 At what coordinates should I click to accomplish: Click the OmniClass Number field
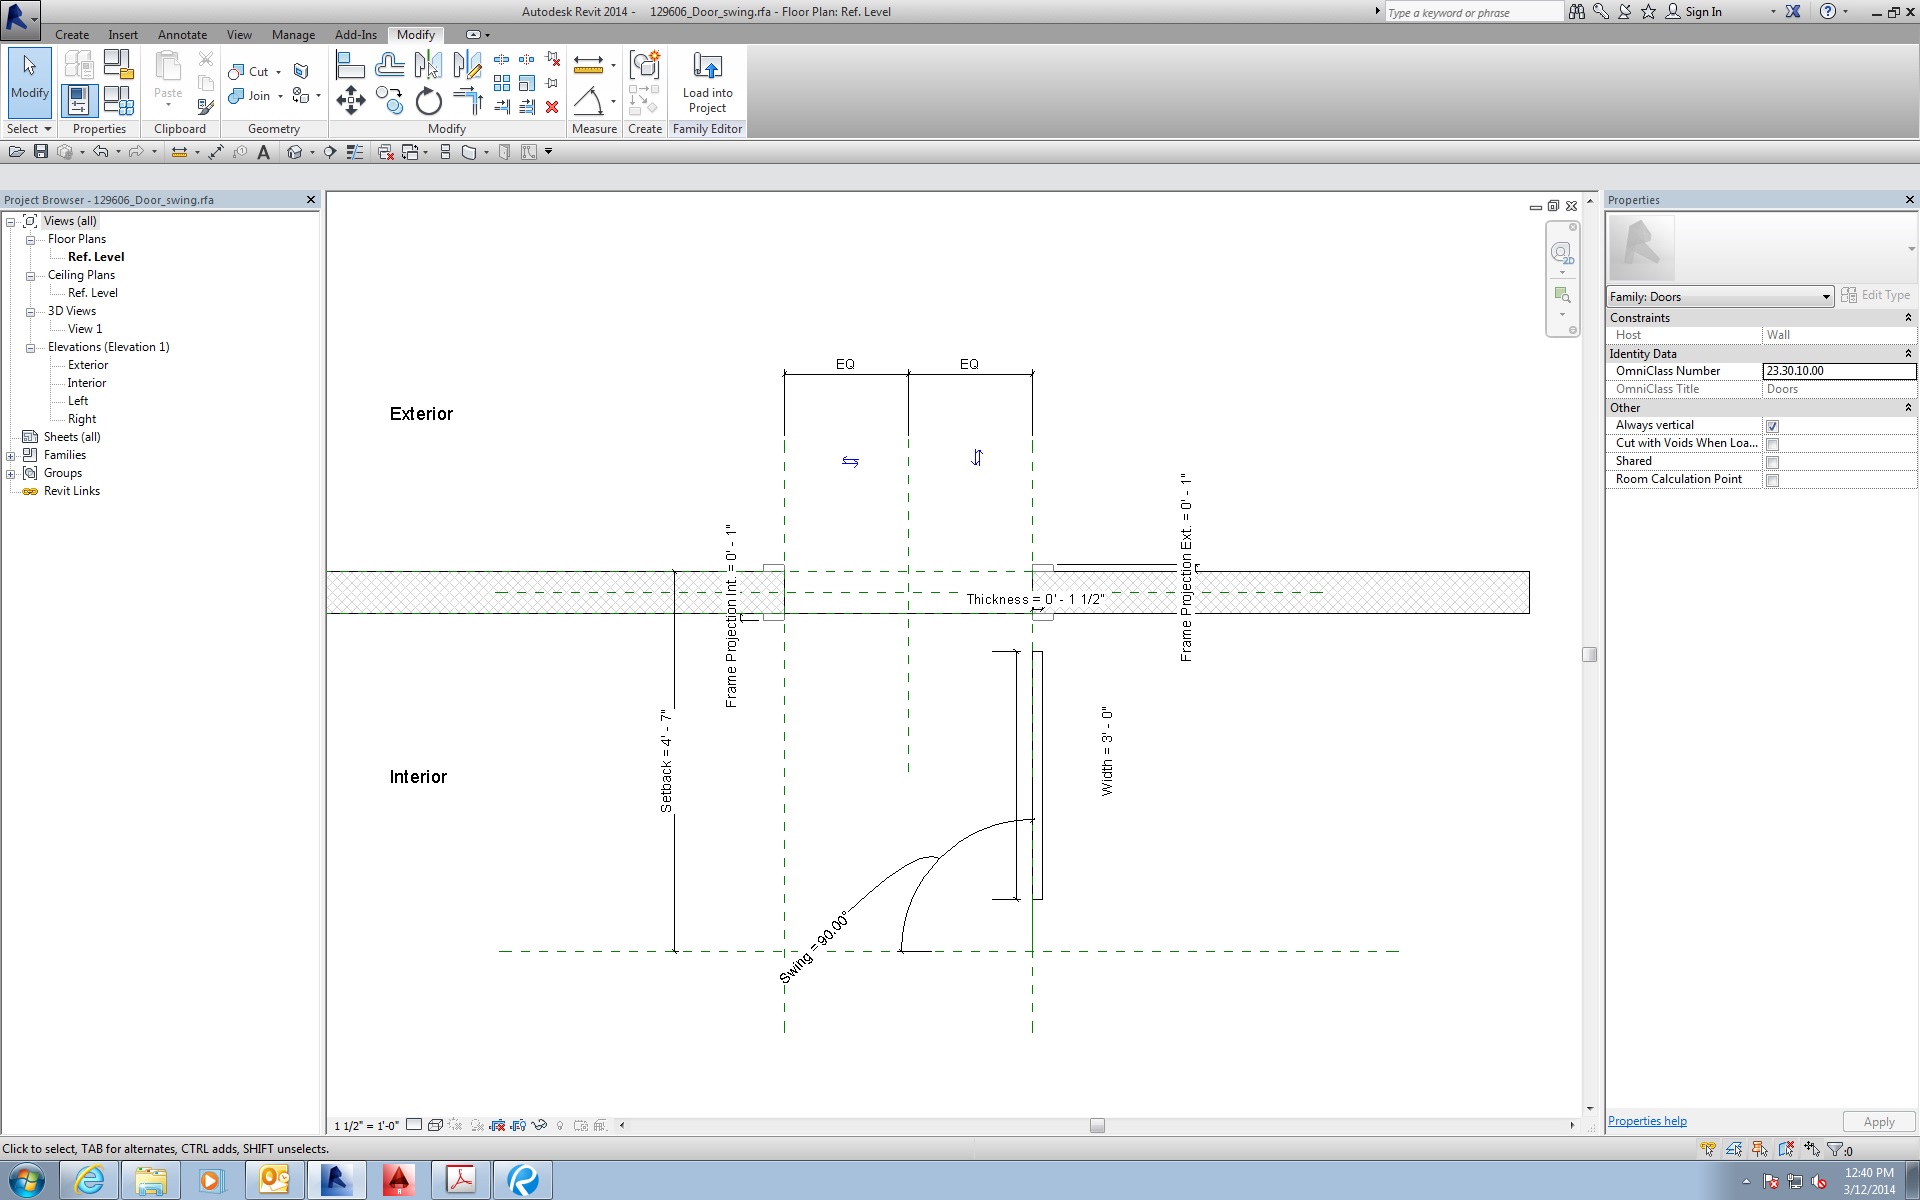(x=1838, y=371)
